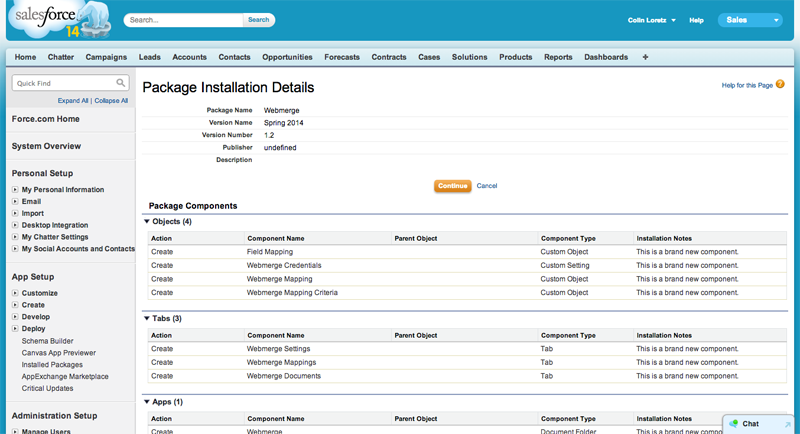Expand the Create section
This screenshot has width=800, height=434.
point(15,304)
